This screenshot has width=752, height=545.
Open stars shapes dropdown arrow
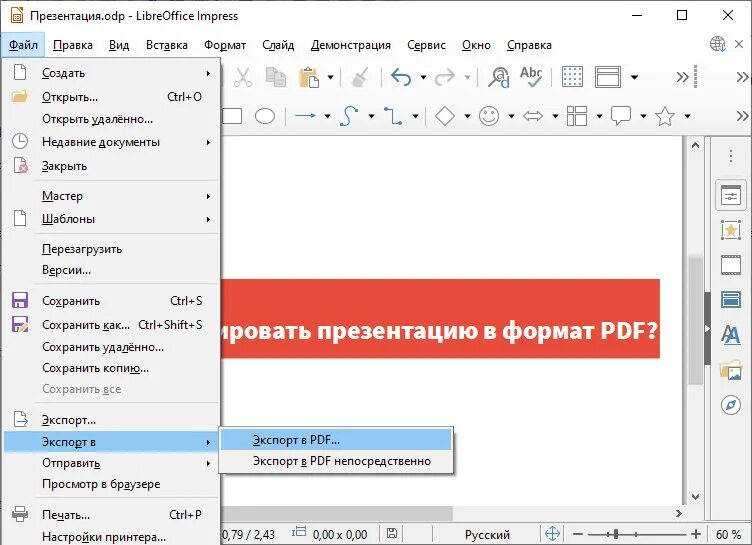pos(687,116)
